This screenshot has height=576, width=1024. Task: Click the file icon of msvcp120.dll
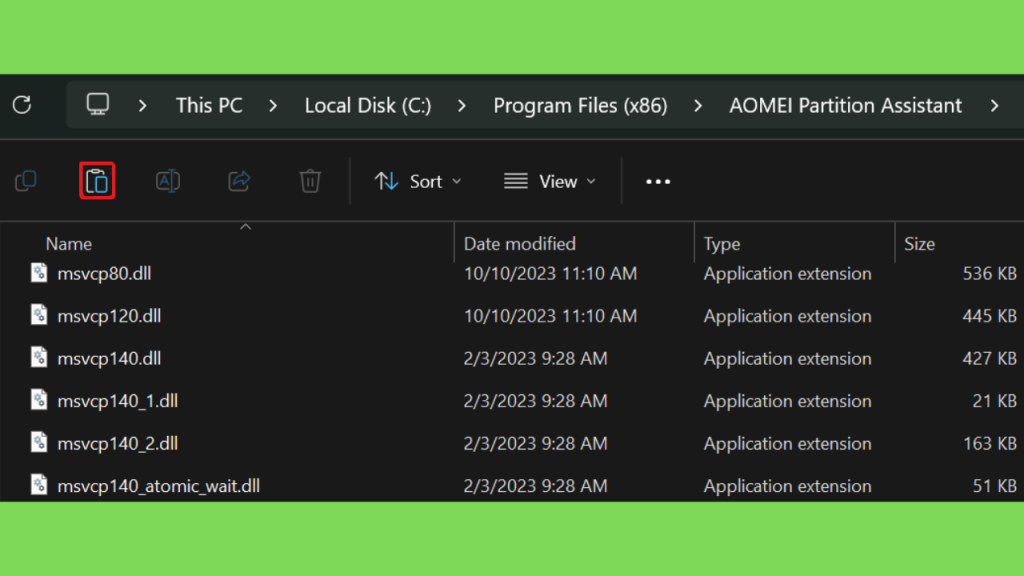39,315
